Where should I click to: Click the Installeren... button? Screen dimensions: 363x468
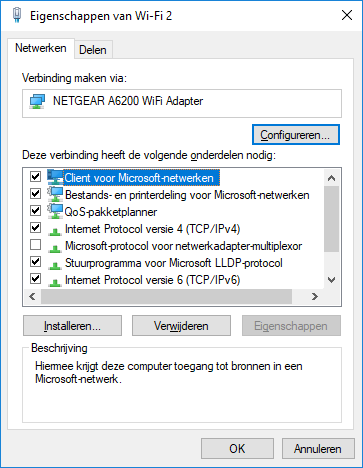click(72, 326)
